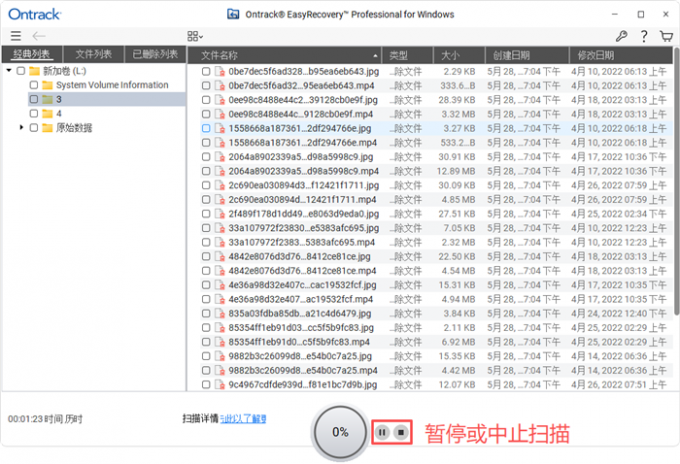The width and height of the screenshot is (680, 464).
Task: Click file icon of 4842e8076d3d76...8412ce81ce.jpg
Action: tap(220, 257)
